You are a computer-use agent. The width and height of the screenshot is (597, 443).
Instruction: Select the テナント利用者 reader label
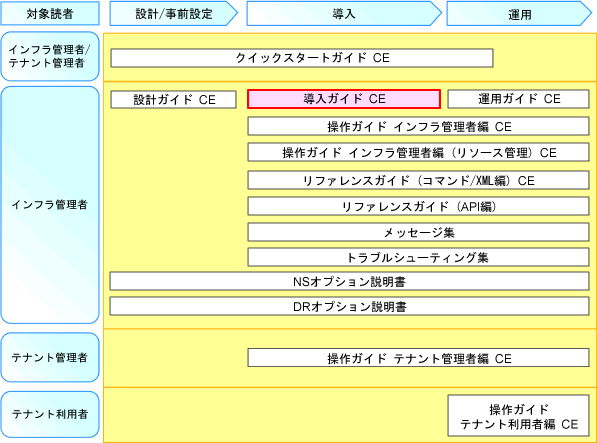pyautogui.click(x=50, y=414)
